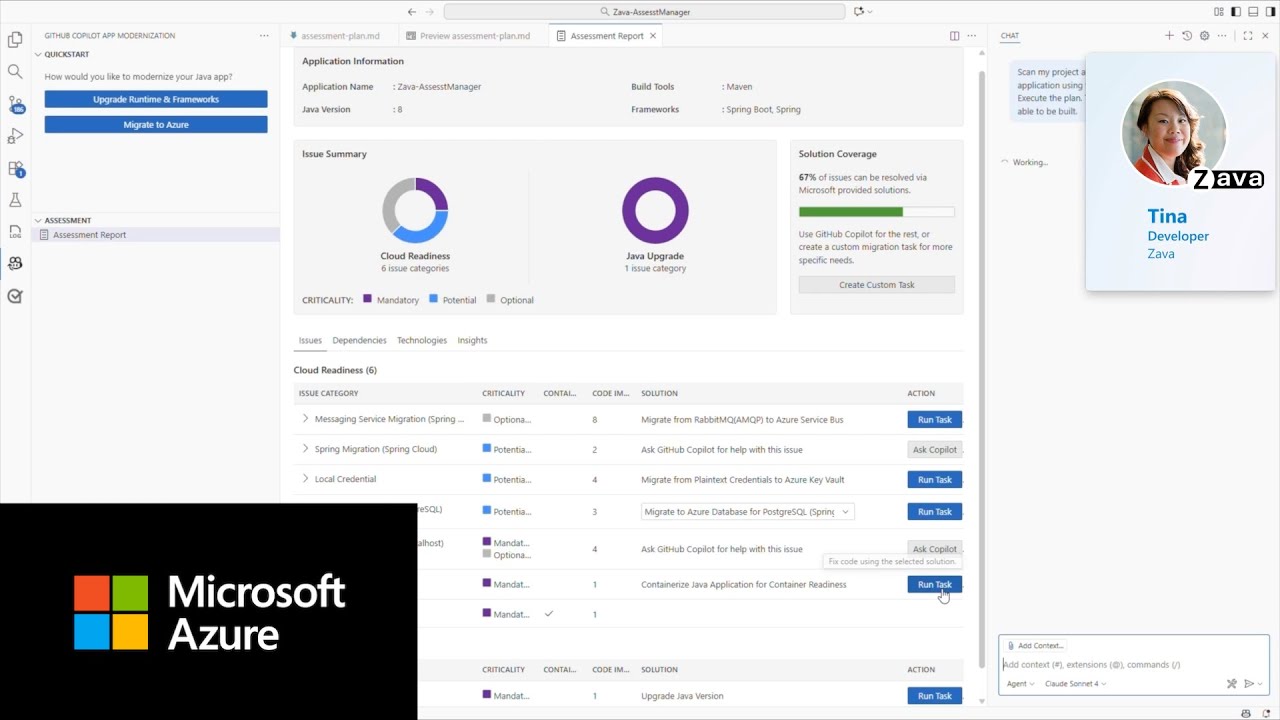Click the Cloud Readiness donut chart

click(415, 210)
